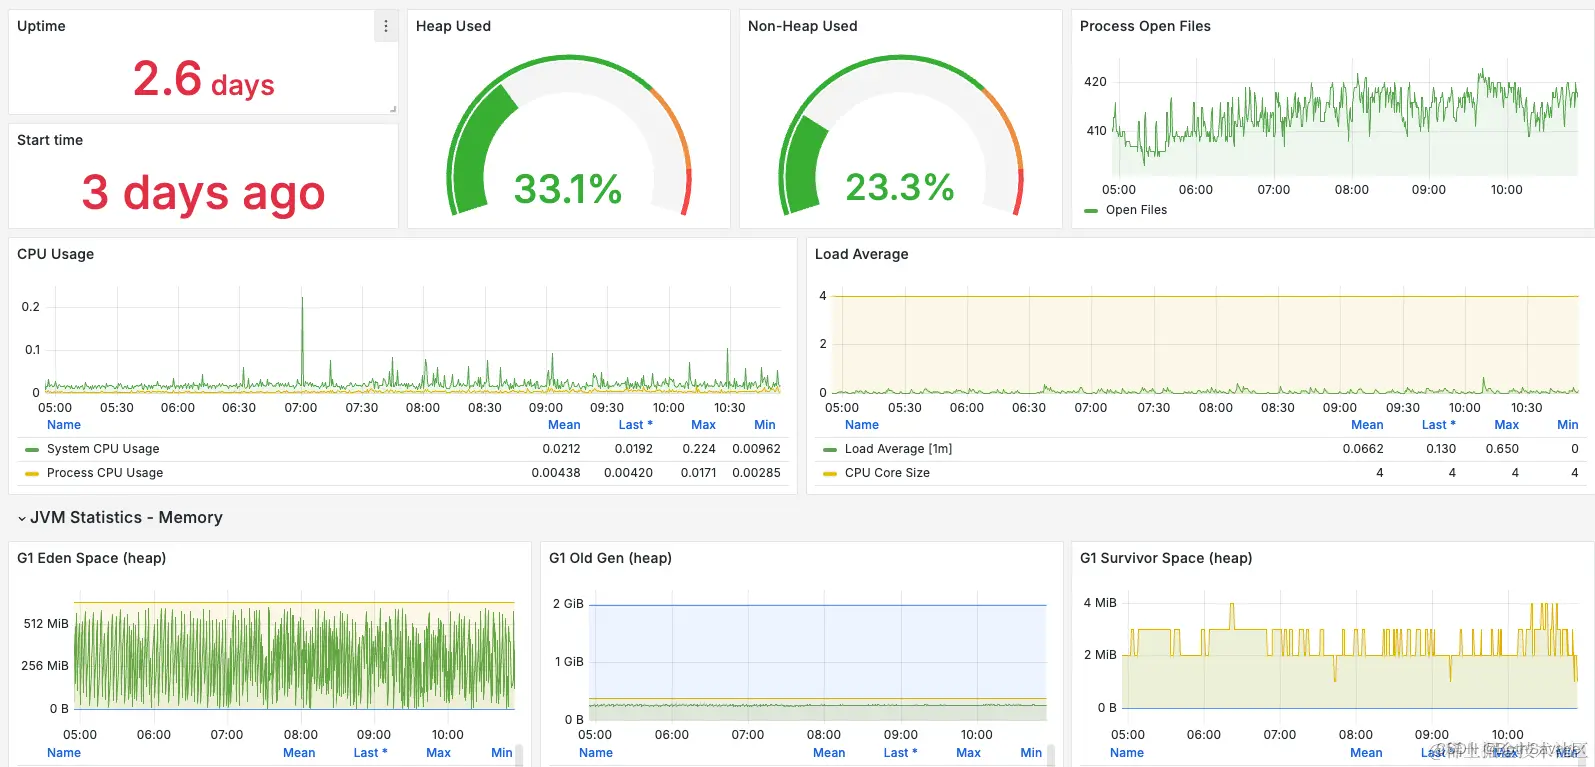1595x767 pixels.
Task: Sort Load Average legend by Max column
Action: (1507, 425)
